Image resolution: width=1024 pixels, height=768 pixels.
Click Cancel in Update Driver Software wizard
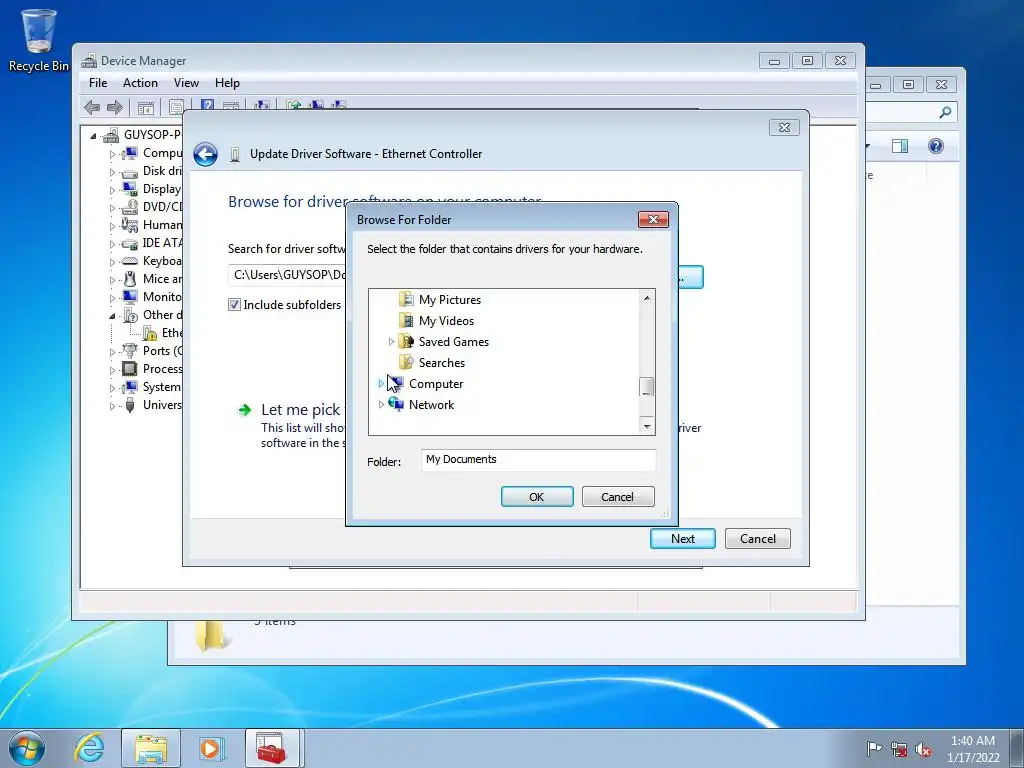[758, 539]
